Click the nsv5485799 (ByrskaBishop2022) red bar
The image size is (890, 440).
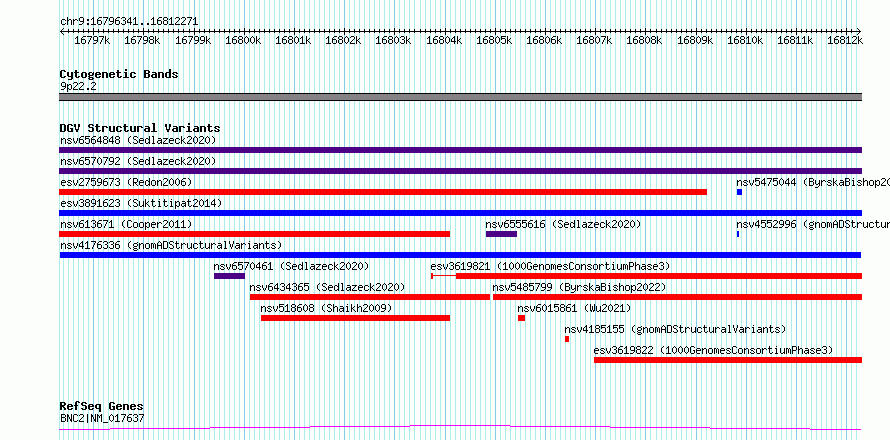[678, 297]
